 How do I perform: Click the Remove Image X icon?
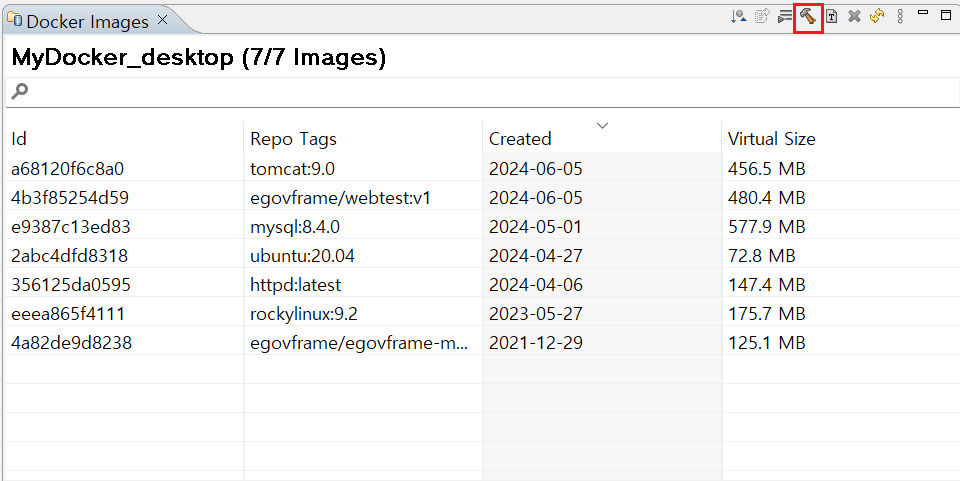click(x=854, y=16)
